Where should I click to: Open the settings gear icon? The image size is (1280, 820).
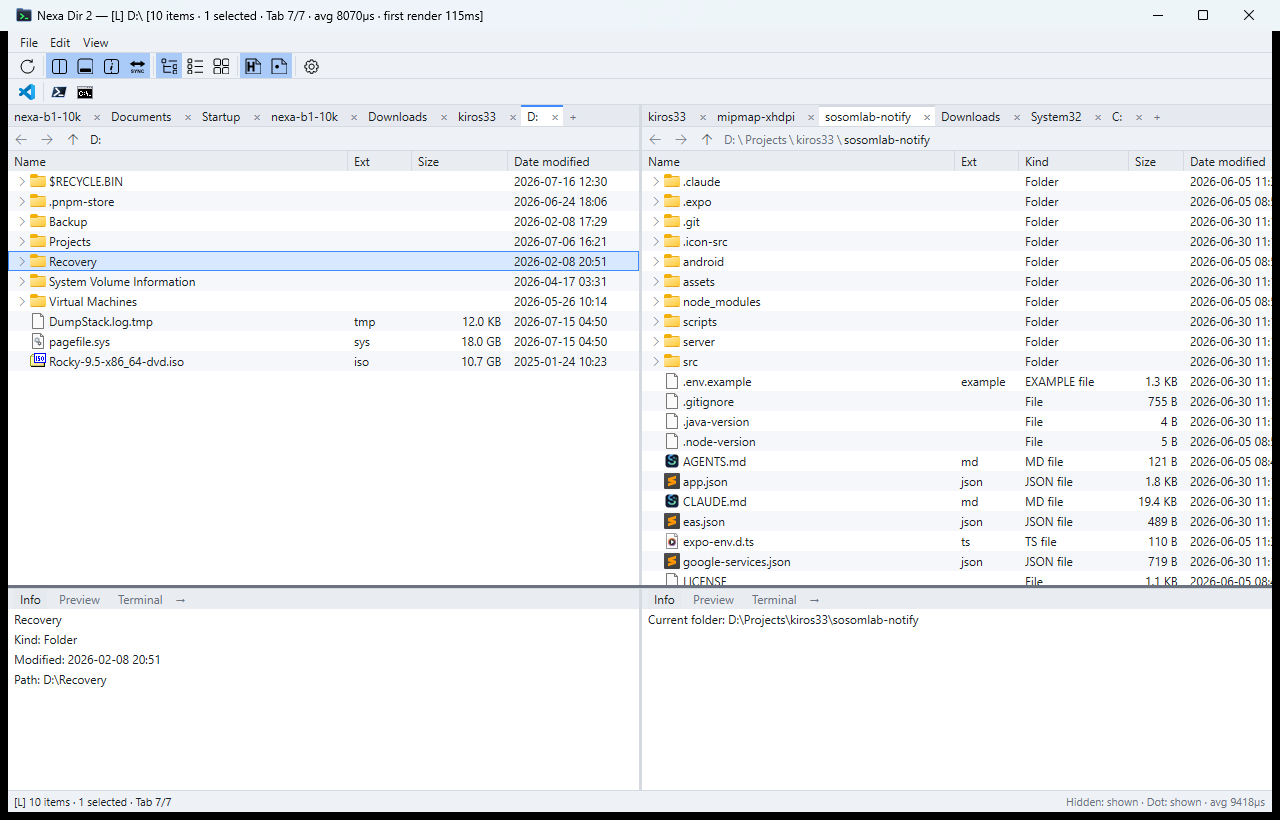(x=311, y=67)
